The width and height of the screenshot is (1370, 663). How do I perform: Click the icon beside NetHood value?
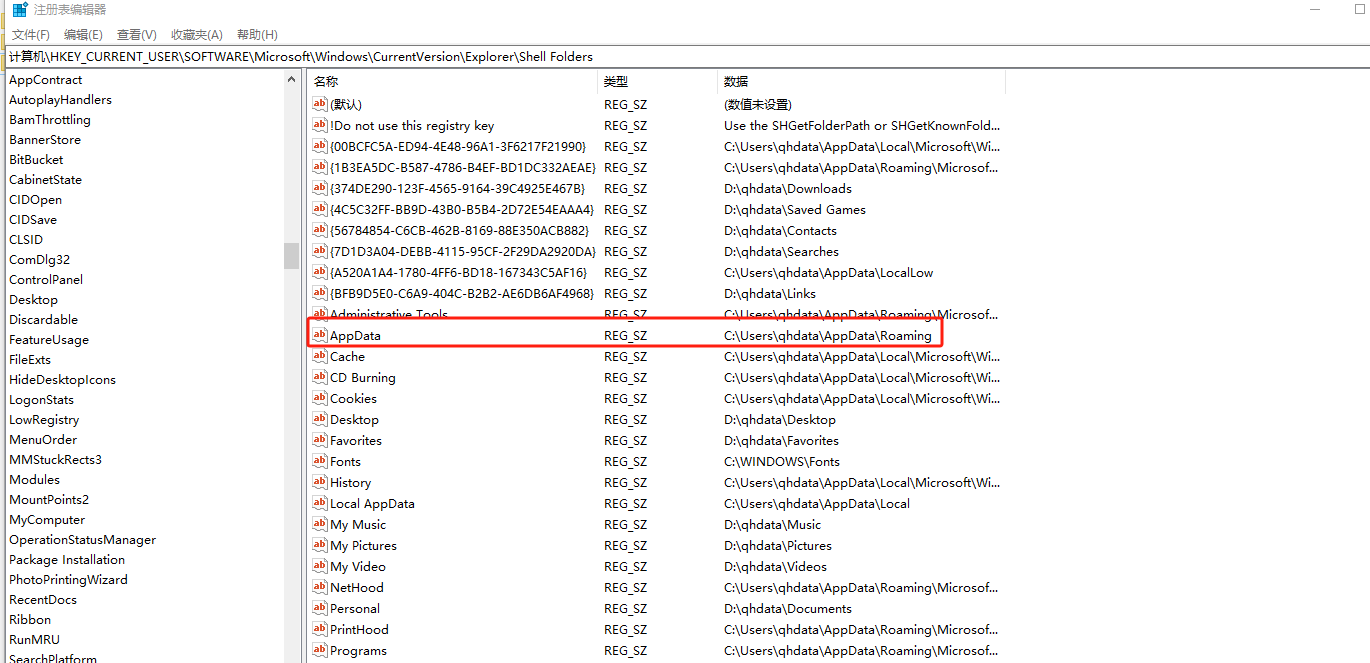320,587
